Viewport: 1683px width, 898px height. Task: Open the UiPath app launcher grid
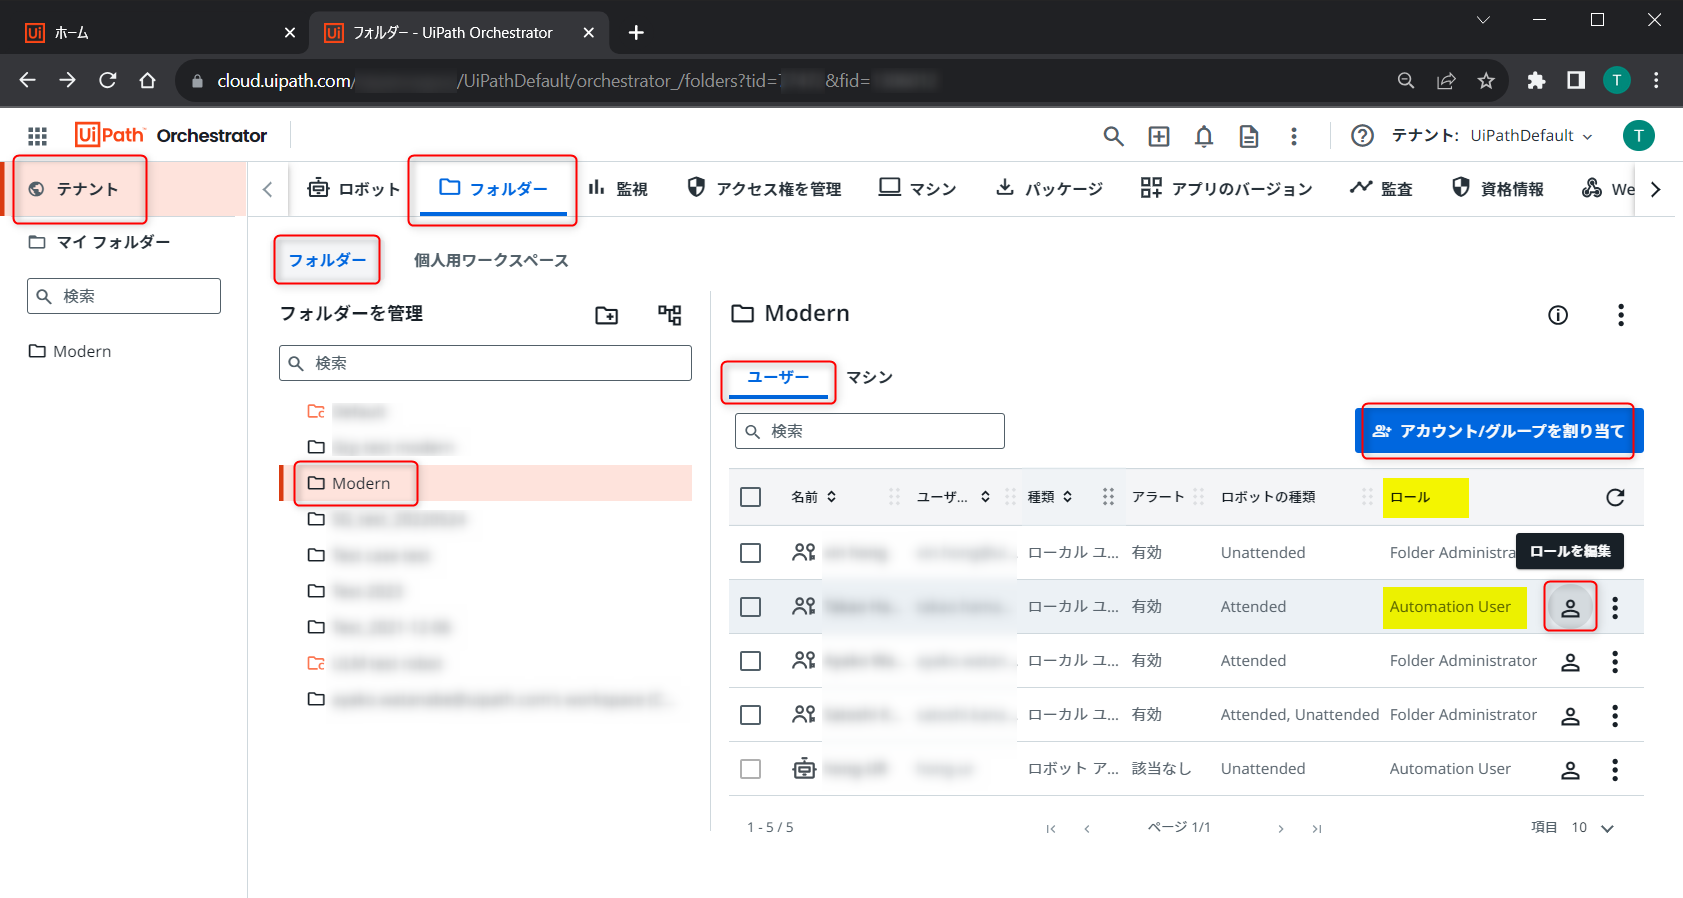[37, 136]
